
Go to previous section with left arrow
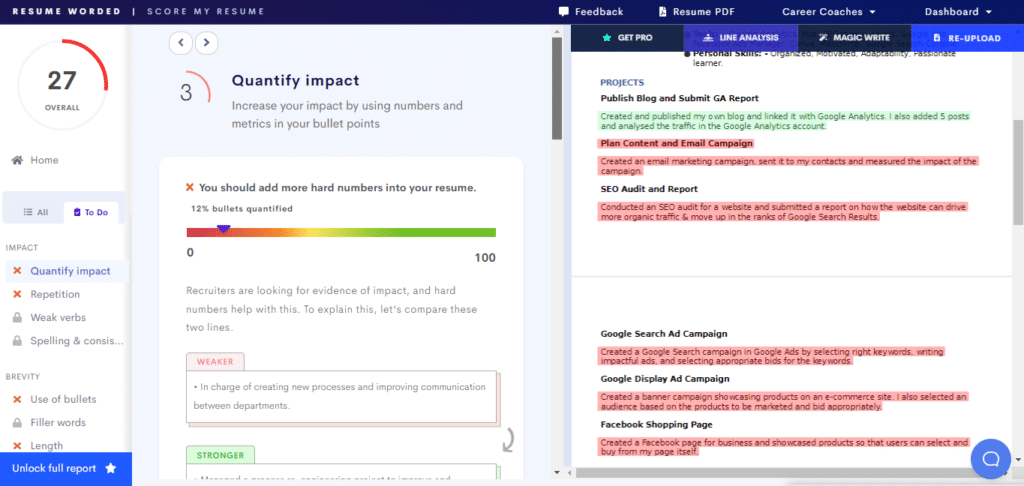coord(181,43)
